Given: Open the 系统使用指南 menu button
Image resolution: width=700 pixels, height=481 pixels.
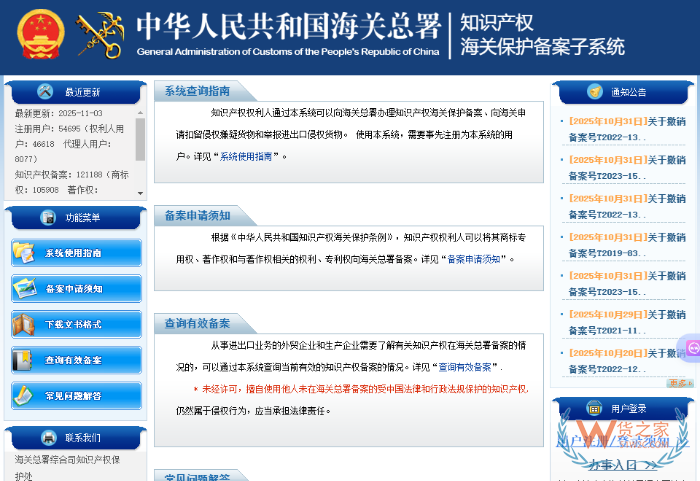Looking at the screenshot, I should coord(76,253).
